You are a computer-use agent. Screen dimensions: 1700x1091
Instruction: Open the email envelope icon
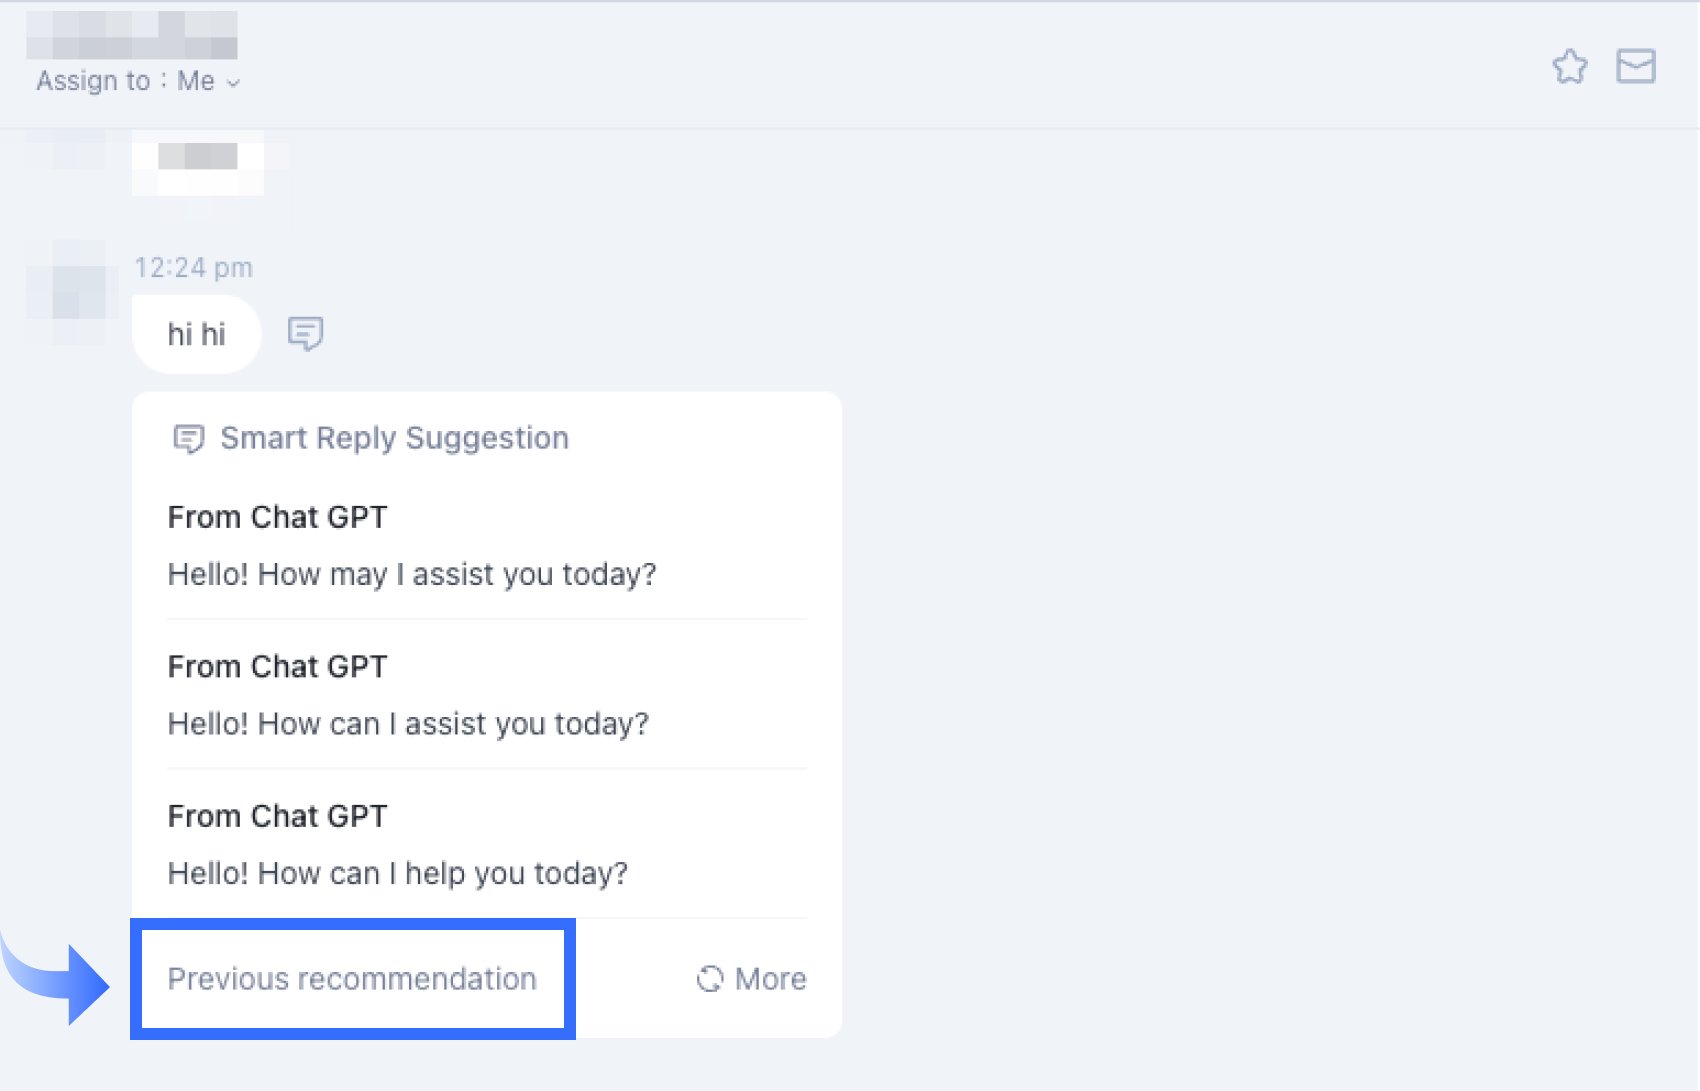[x=1637, y=68]
